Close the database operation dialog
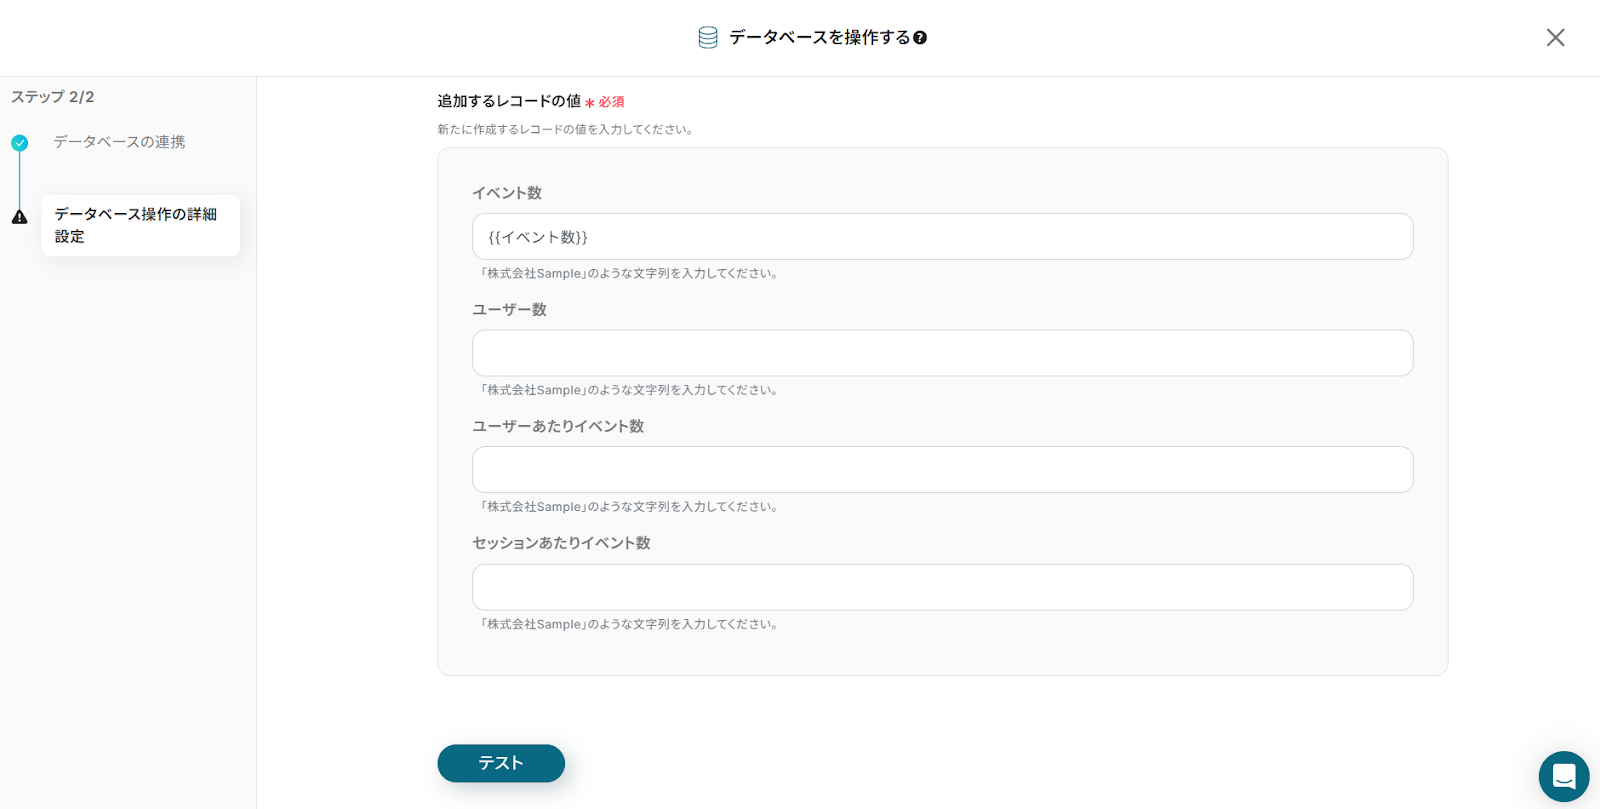Screen dimensions: 1600x809 pos(1555,38)
